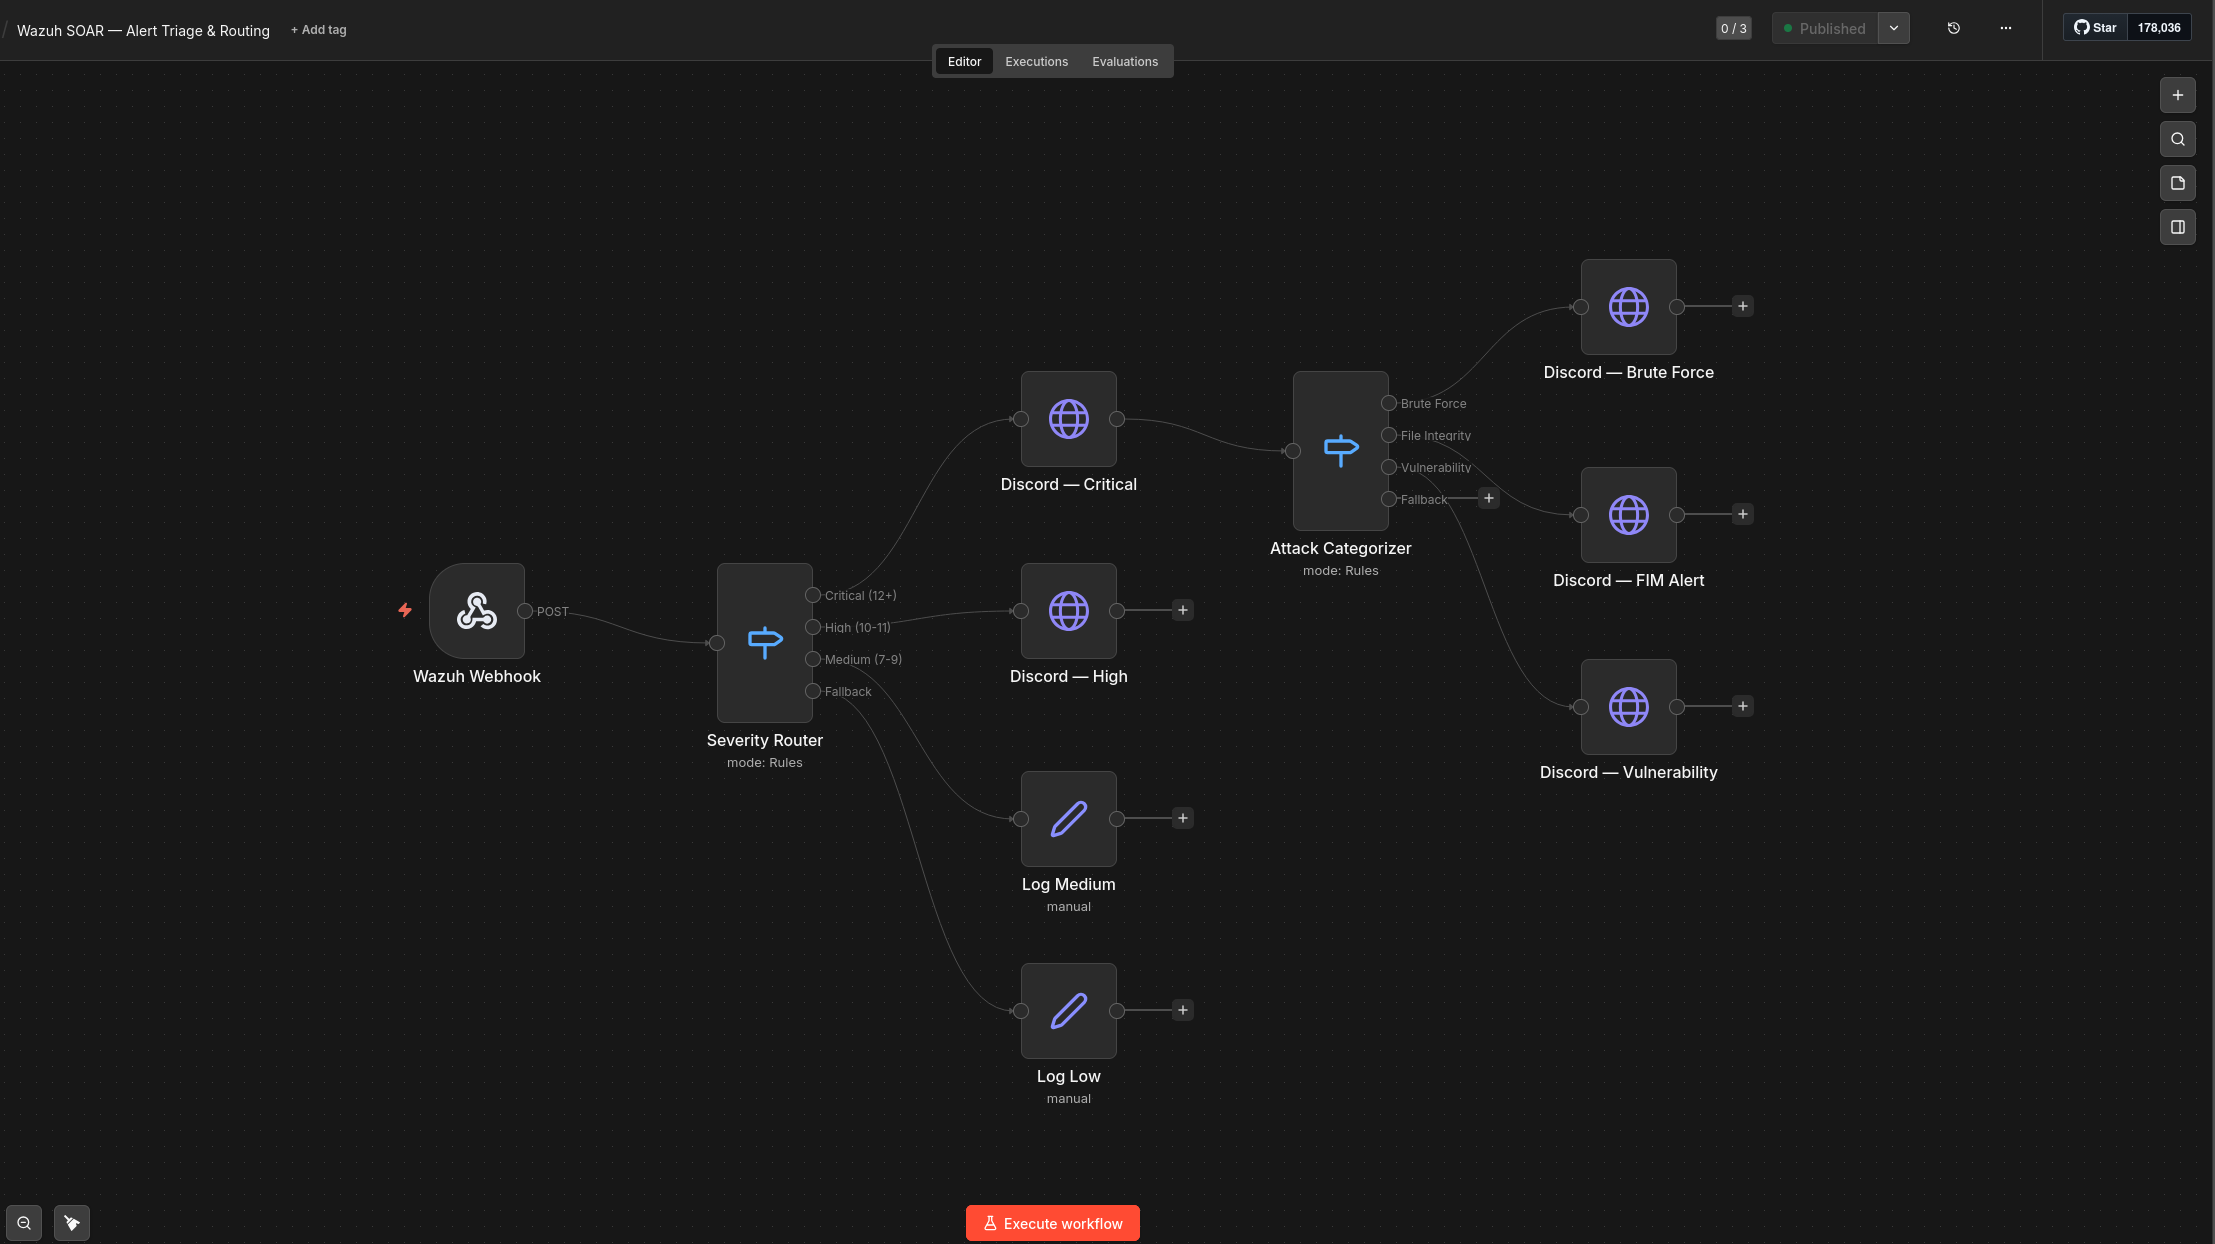Toggle the side panel icon
Image resolution: width=2215 pixels, height=1244 pixels.
click(x=2177, y=228)
